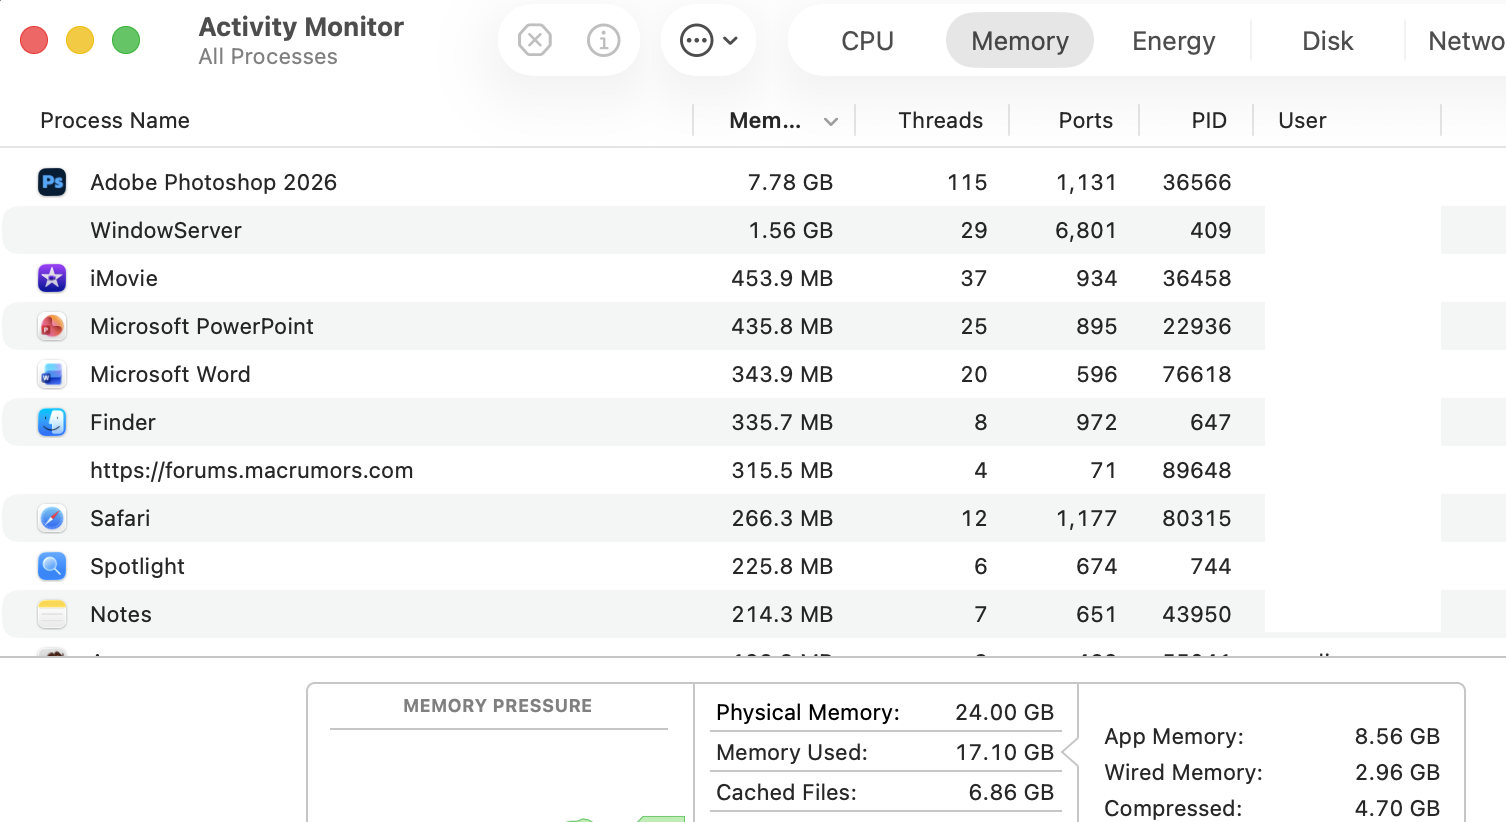Viewport: 1506px width, 822px height.
Task: Click the Physical Memory 24.00 GB value
Action: tap(1004, 712)
